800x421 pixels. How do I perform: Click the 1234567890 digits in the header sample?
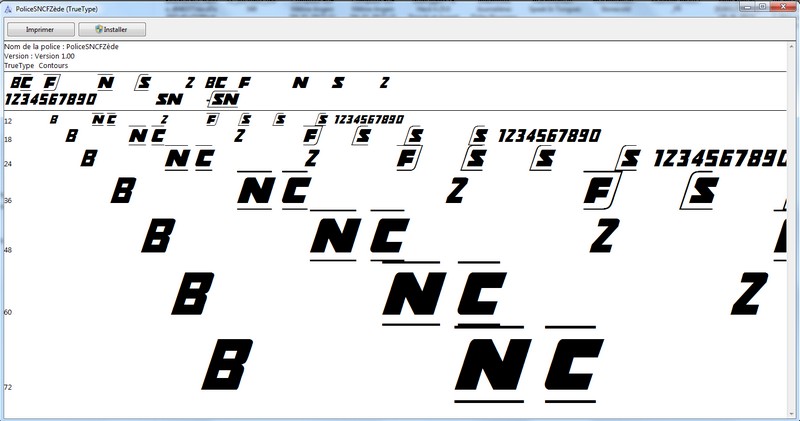pyautogui.click(x=50, y=99)
